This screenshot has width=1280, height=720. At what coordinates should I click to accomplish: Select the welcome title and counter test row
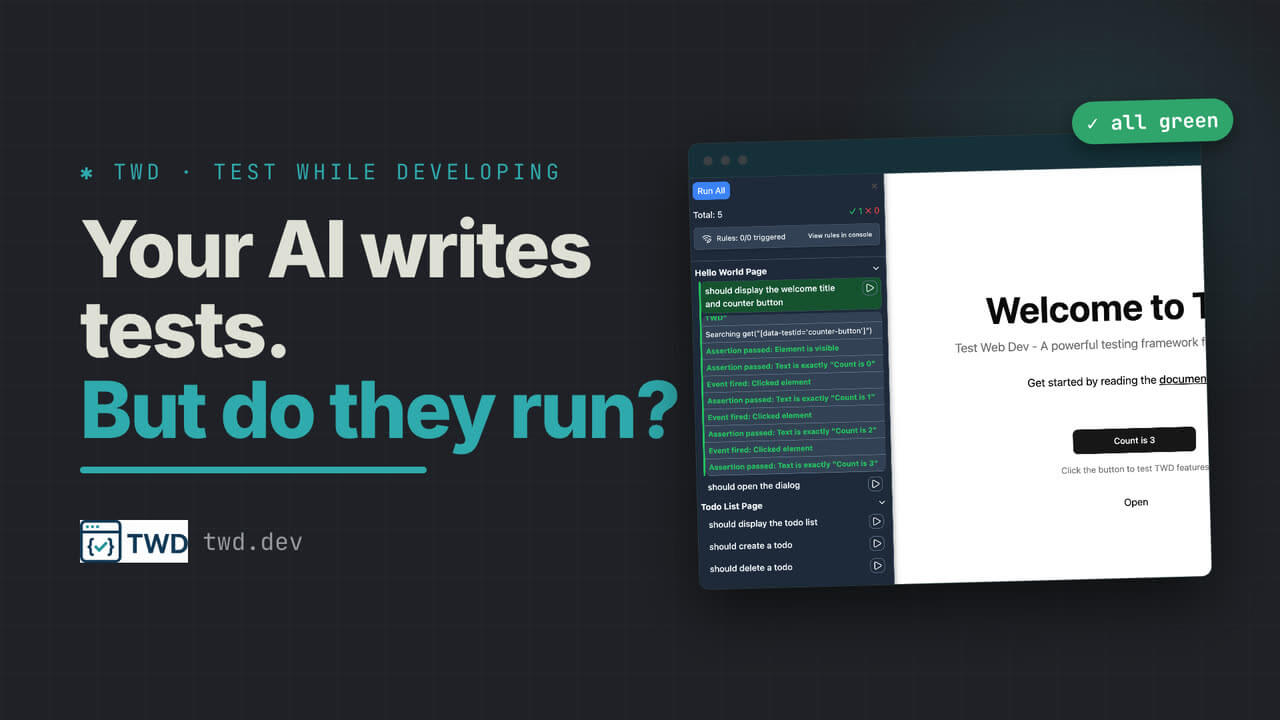790,295
